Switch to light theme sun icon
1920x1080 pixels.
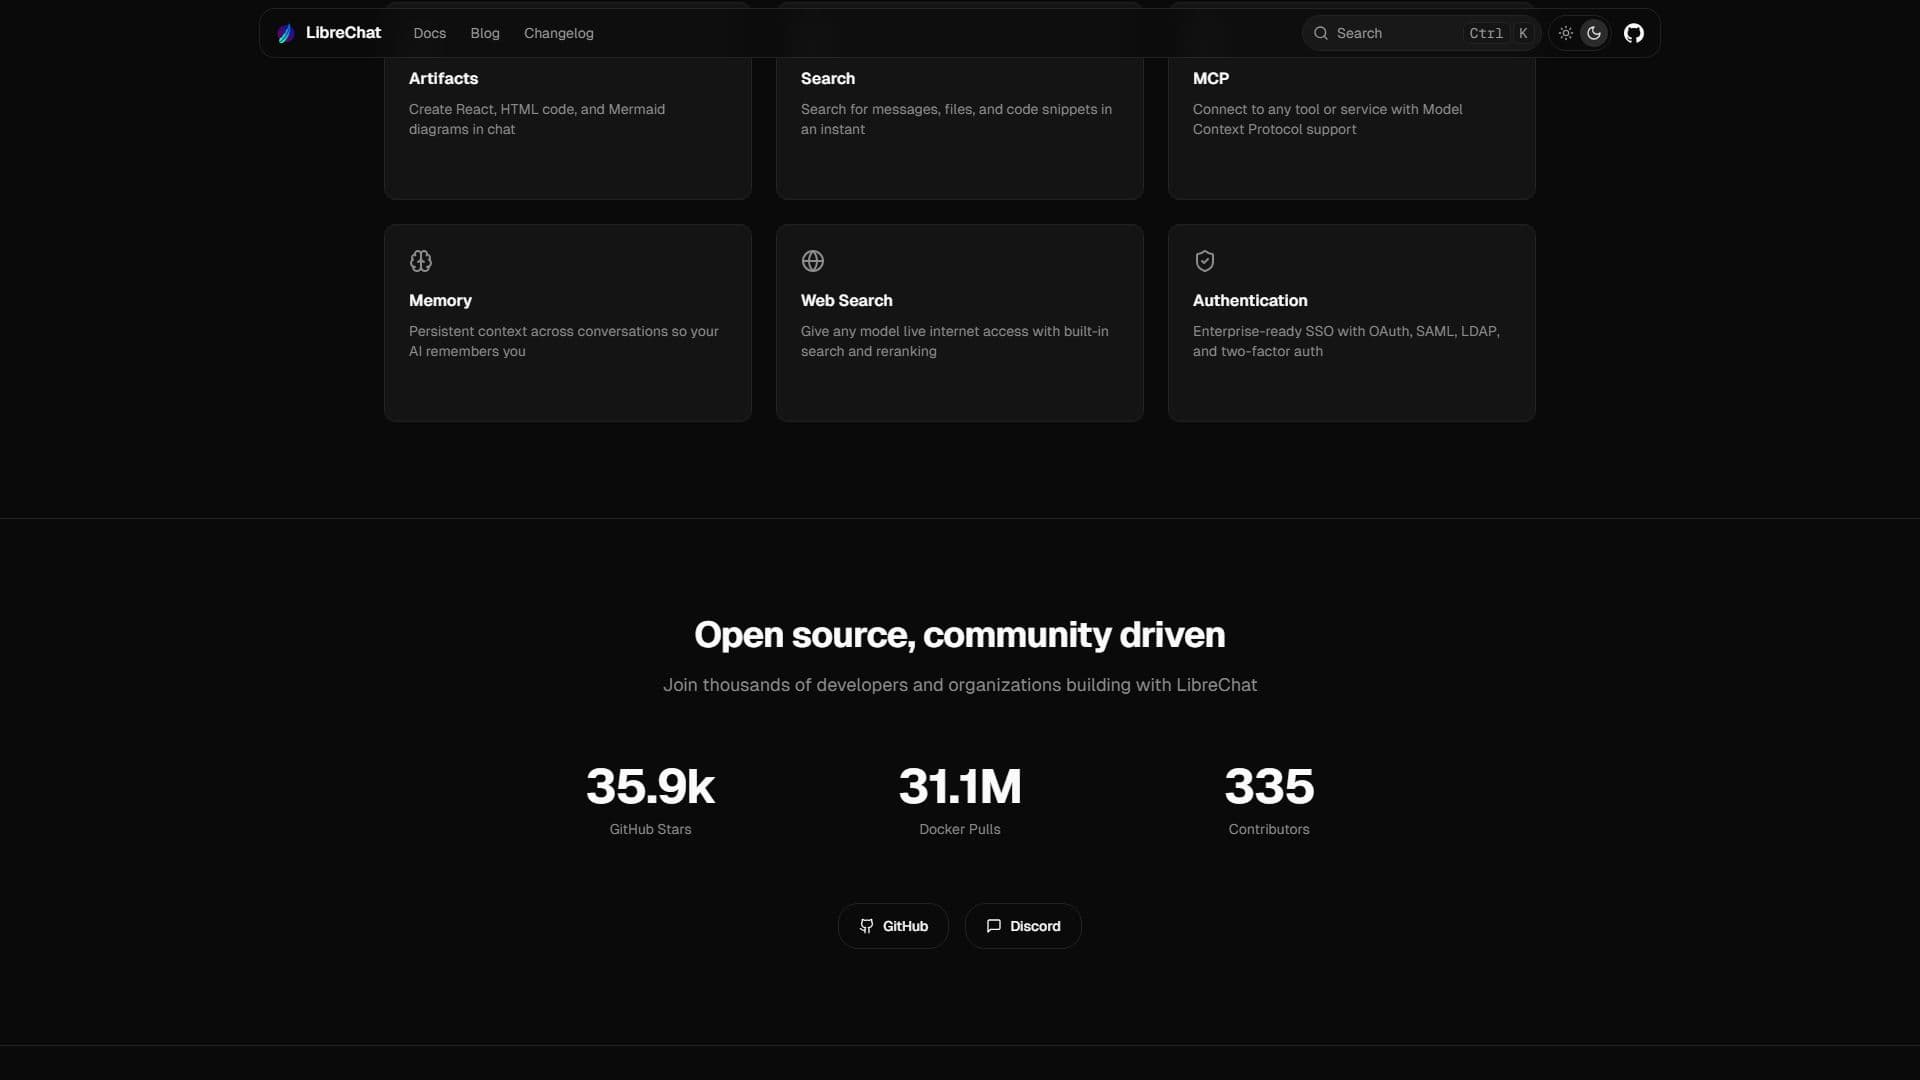(1565, 33)
